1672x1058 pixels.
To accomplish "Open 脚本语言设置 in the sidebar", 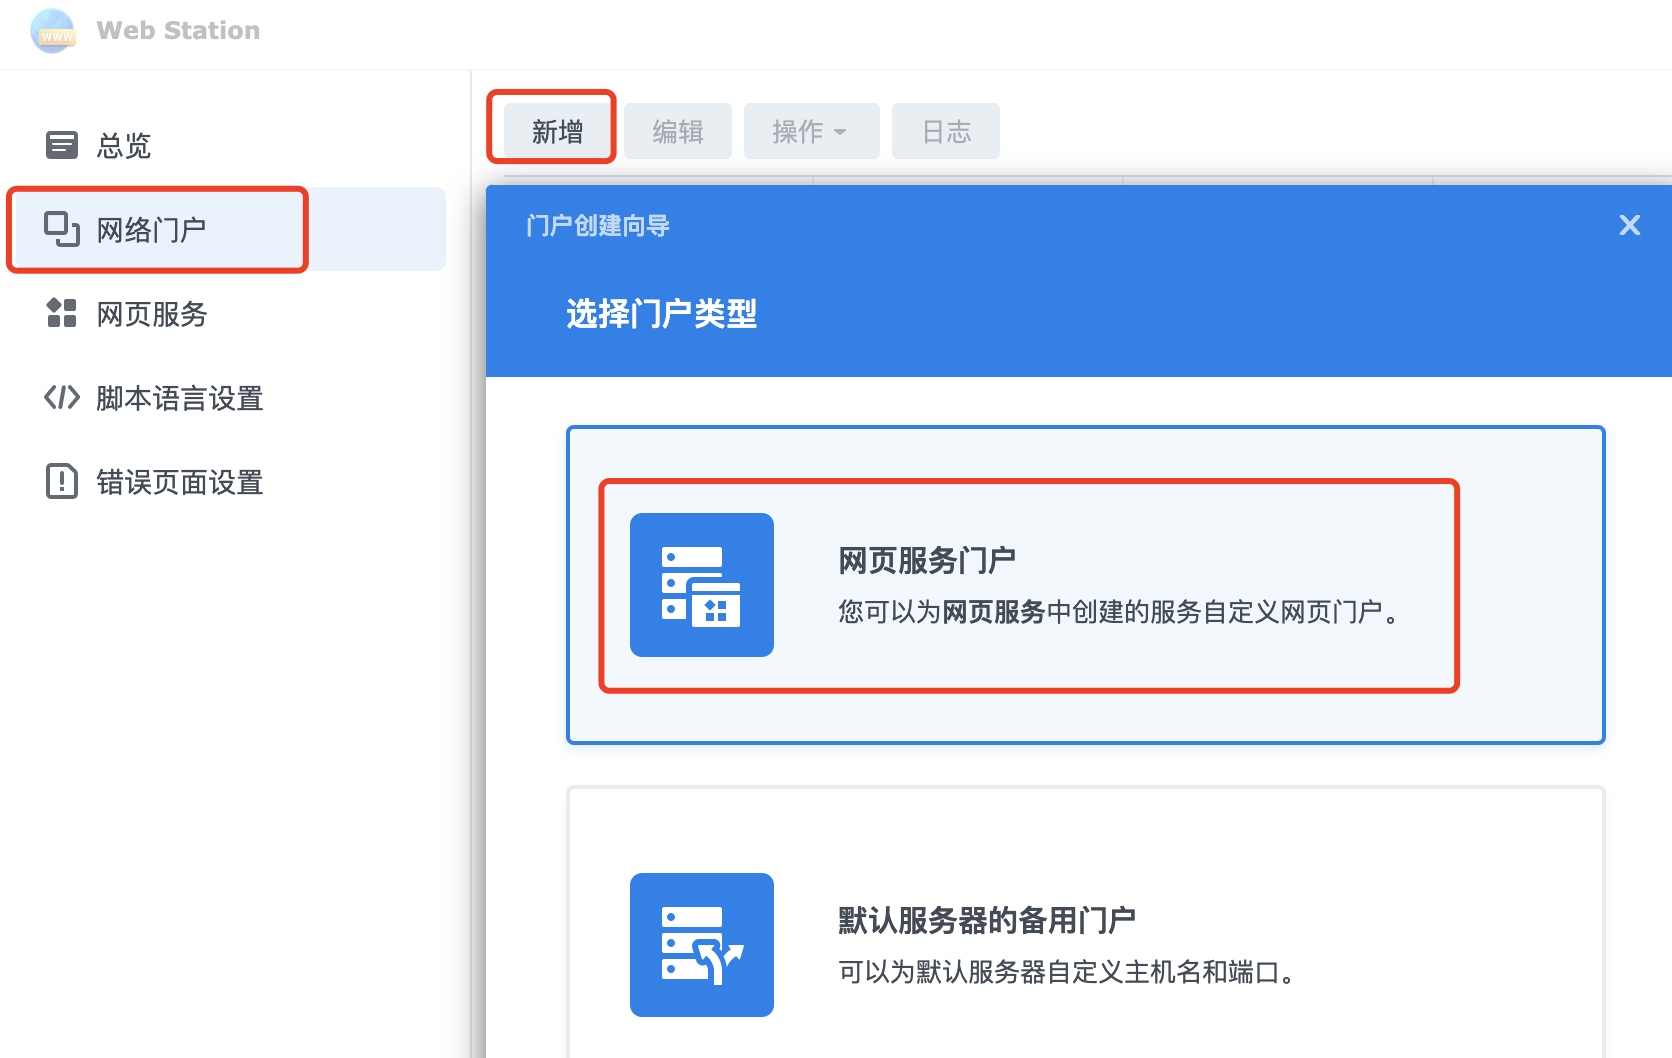I will pyautogui.click(x=180, y=398).
